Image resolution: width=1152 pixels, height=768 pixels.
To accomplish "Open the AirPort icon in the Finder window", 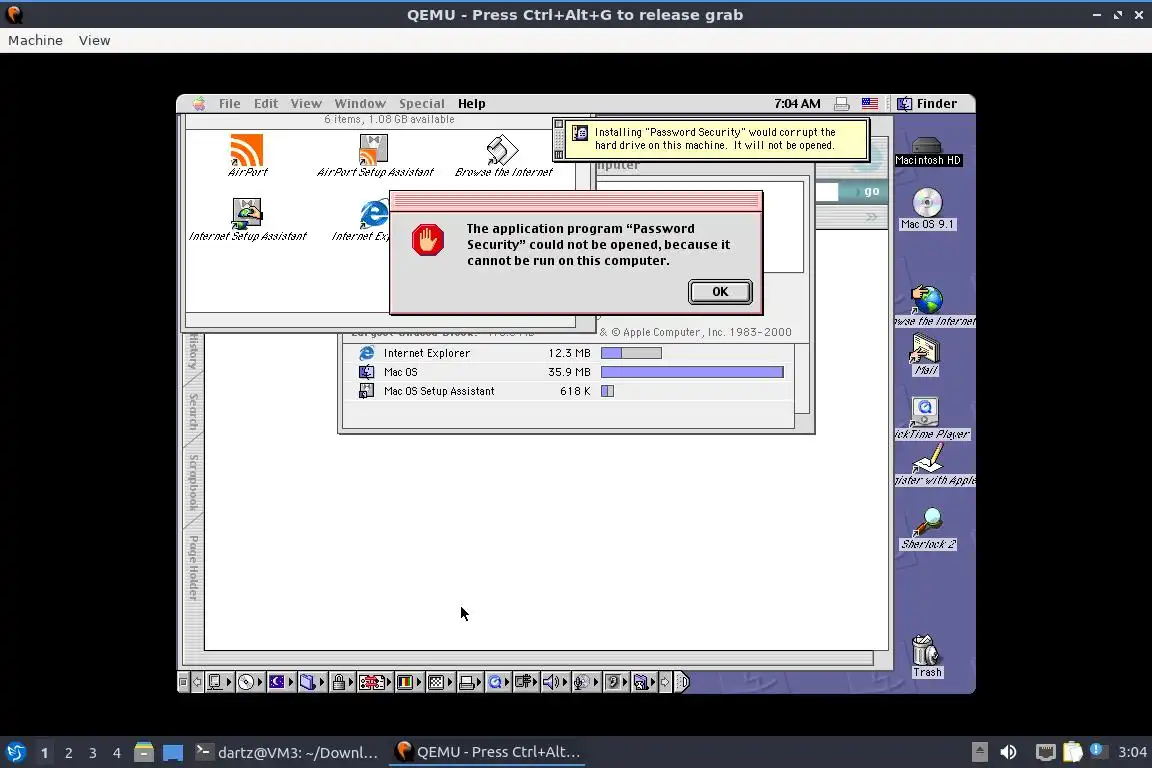I will pyautogui.click(x=247, y=150).
